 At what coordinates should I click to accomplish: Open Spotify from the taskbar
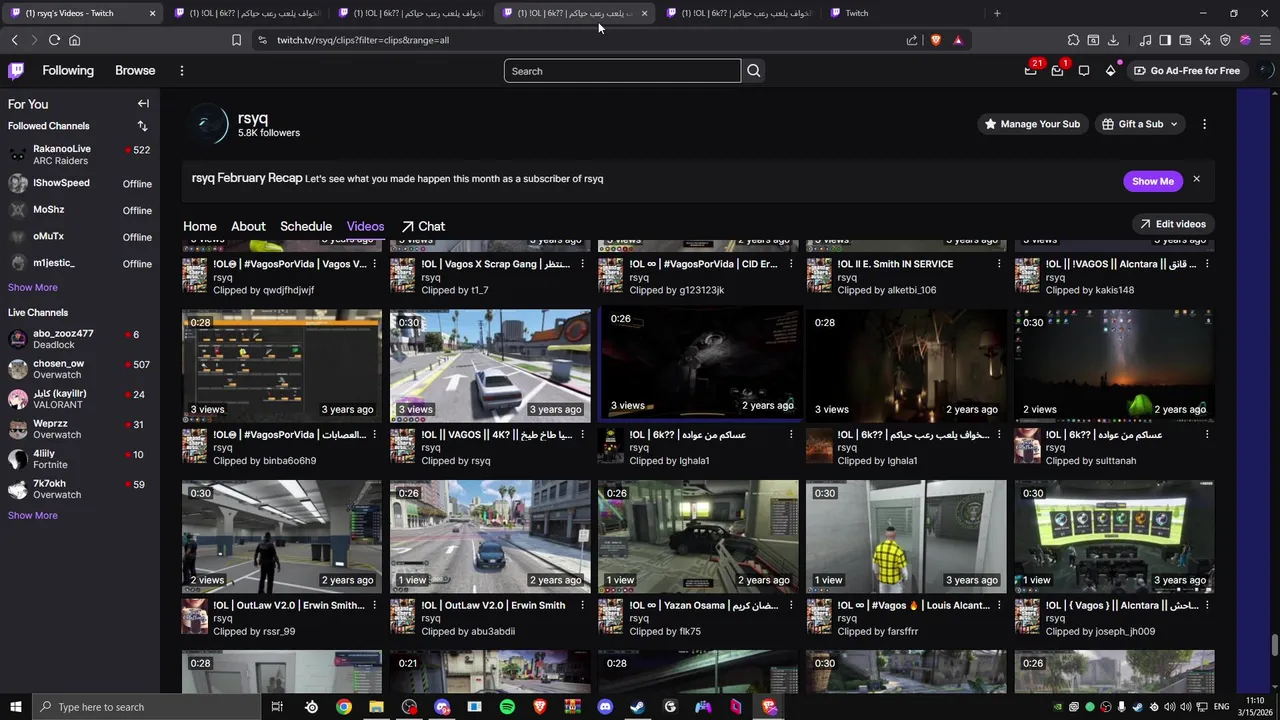point(507,707)
